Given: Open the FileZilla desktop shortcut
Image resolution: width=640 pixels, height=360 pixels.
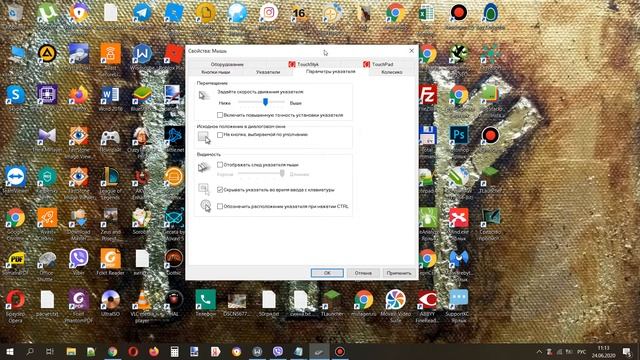Looking at the screenshot, I should pyautogui.click(x=427, y=95).
